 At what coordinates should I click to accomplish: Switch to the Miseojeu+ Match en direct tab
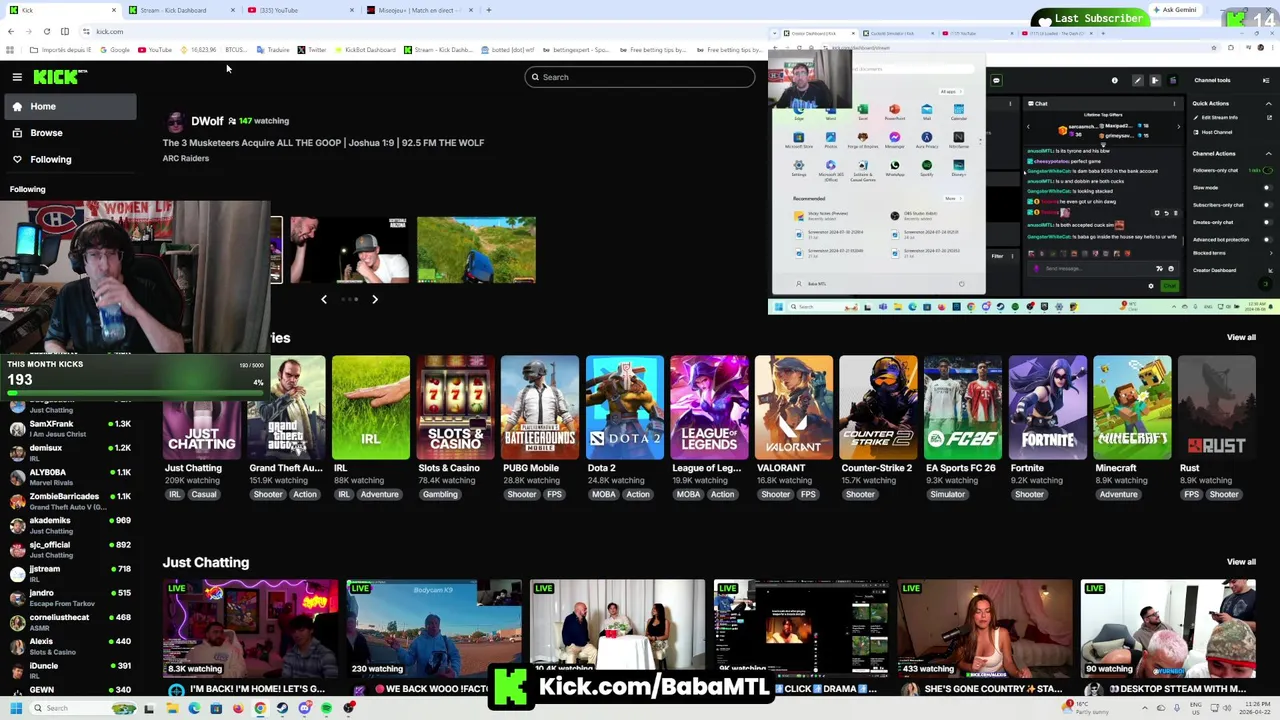(x=418, y=10)
